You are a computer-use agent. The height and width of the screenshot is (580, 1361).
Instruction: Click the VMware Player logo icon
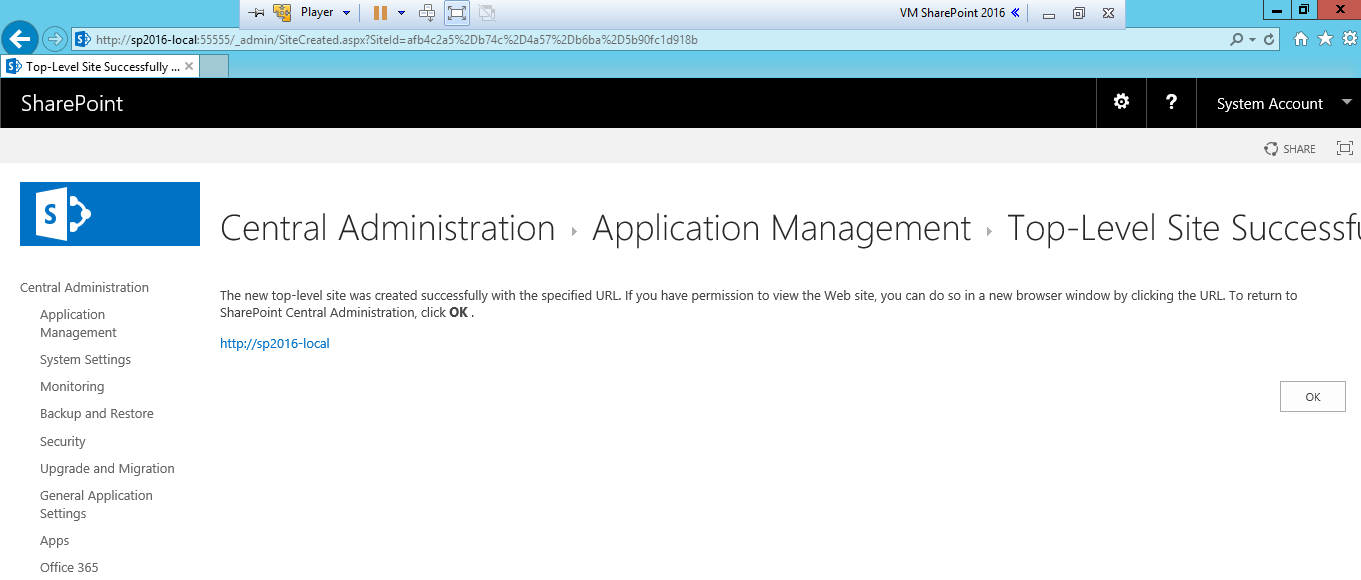pyautogui.click(x=282, y=13)
